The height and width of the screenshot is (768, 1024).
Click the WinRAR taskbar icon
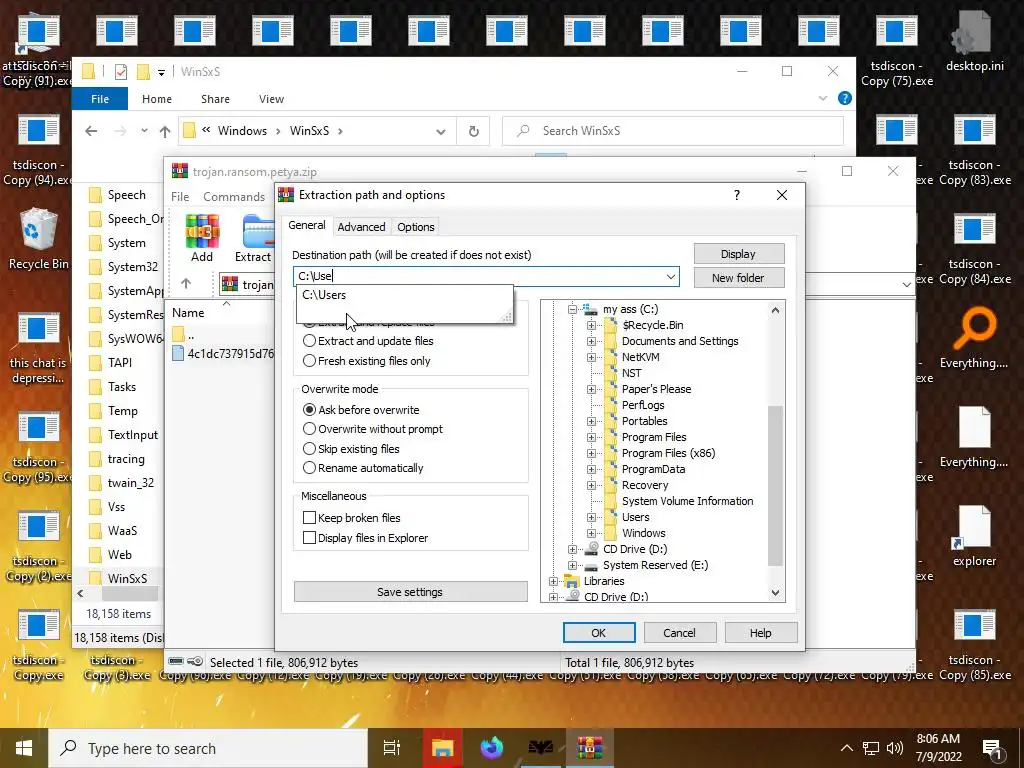tap(589, 748)
